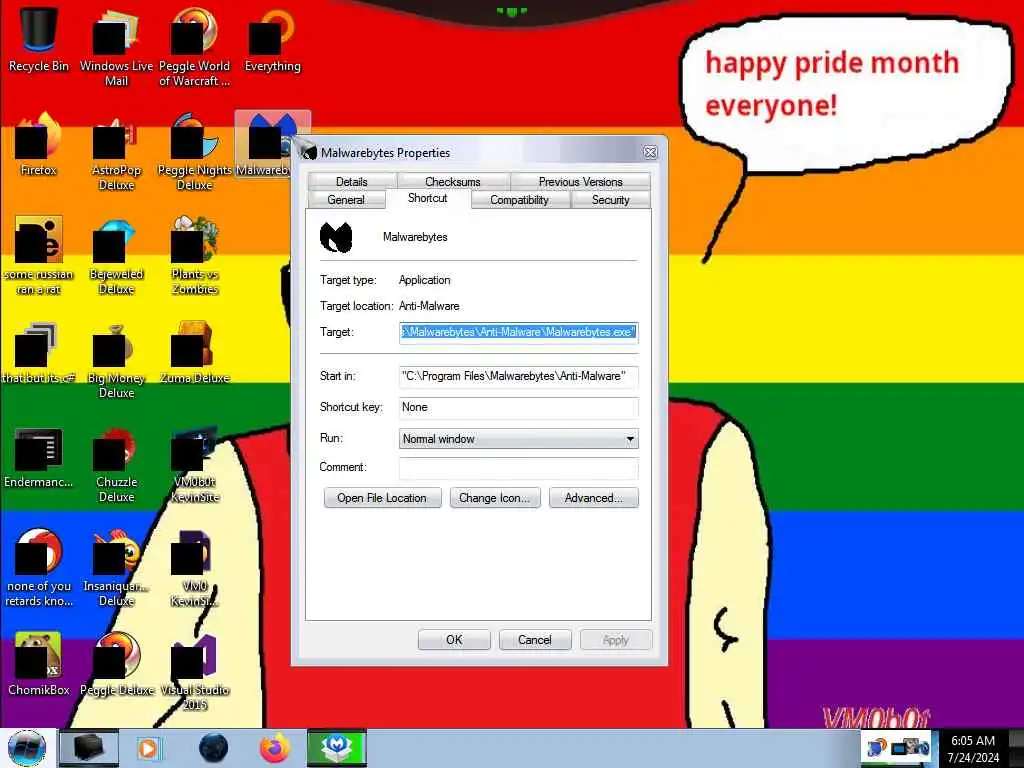Click the empty Comment field
Screen dimensions: 1024x768
point(519,468)
